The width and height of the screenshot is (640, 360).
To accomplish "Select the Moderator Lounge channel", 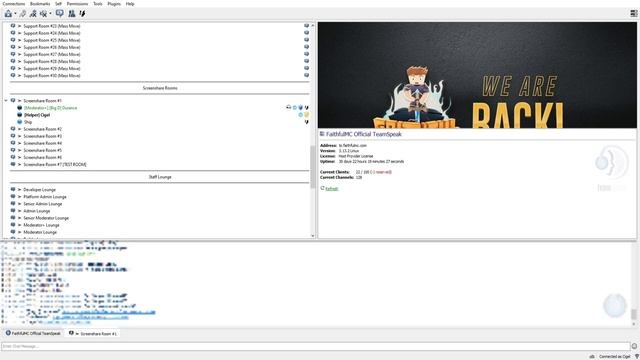I will click(40, 232).
